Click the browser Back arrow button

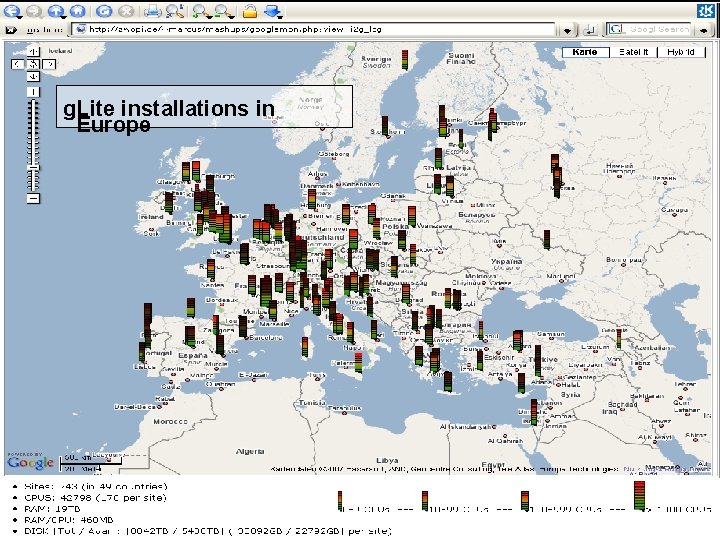(x=10, y=11)
